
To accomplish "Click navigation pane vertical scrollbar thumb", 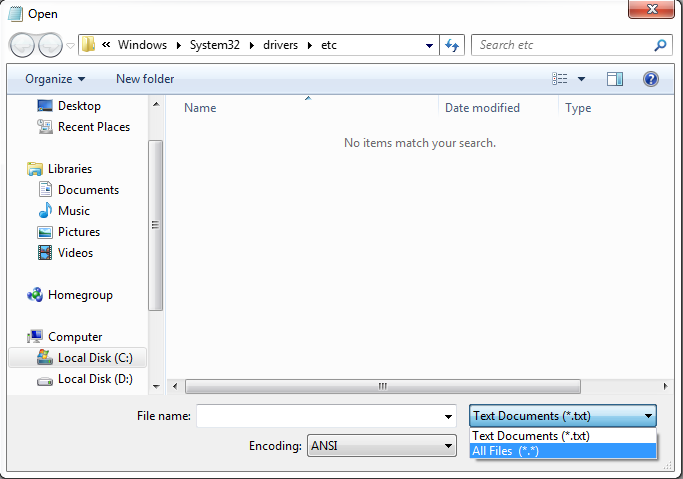I will [x=156, y=225].
